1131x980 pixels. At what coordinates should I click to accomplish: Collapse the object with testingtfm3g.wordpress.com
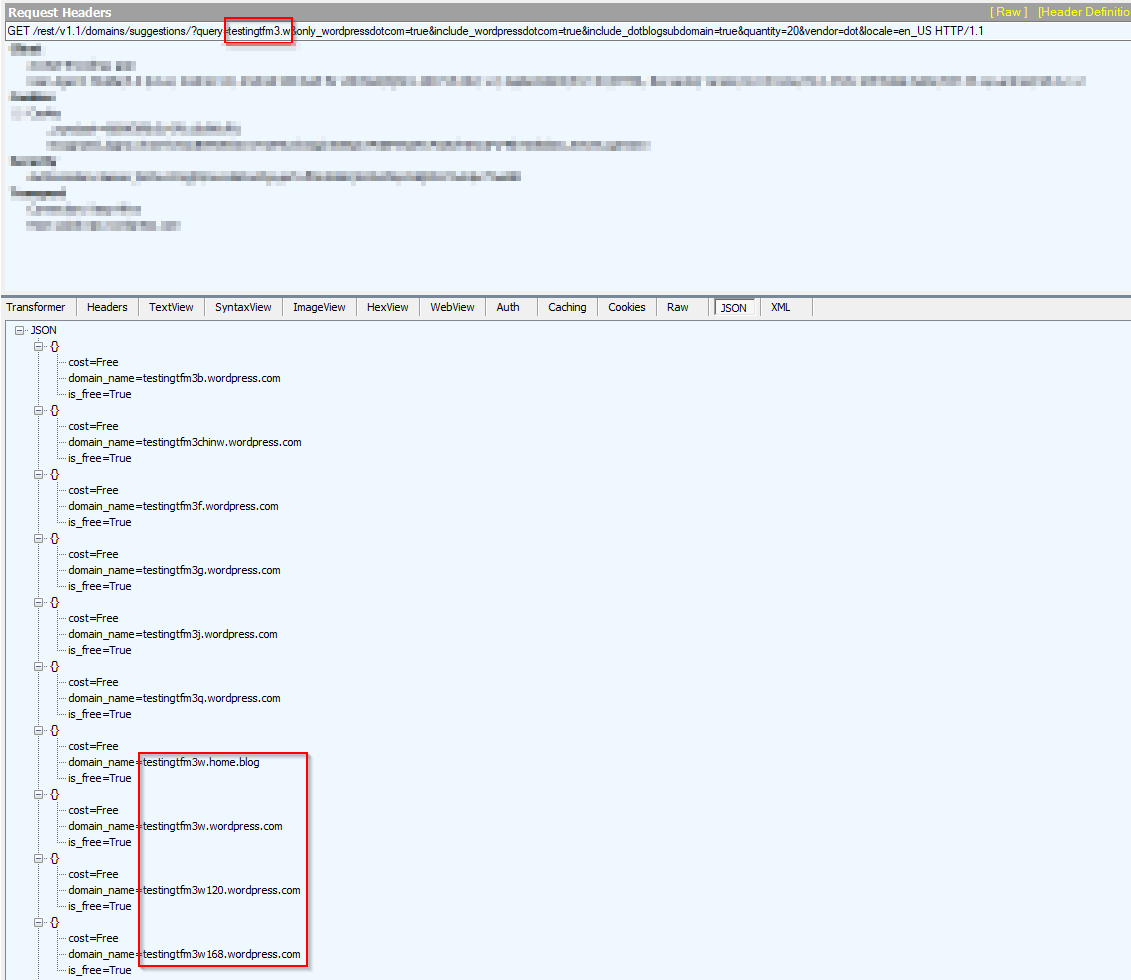39,539
